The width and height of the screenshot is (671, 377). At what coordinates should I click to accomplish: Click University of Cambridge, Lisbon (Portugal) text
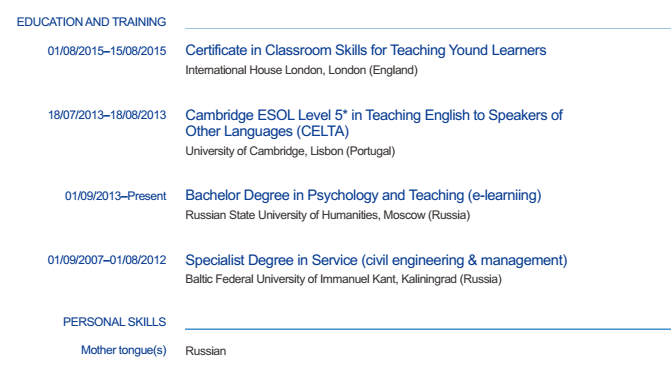290,151
